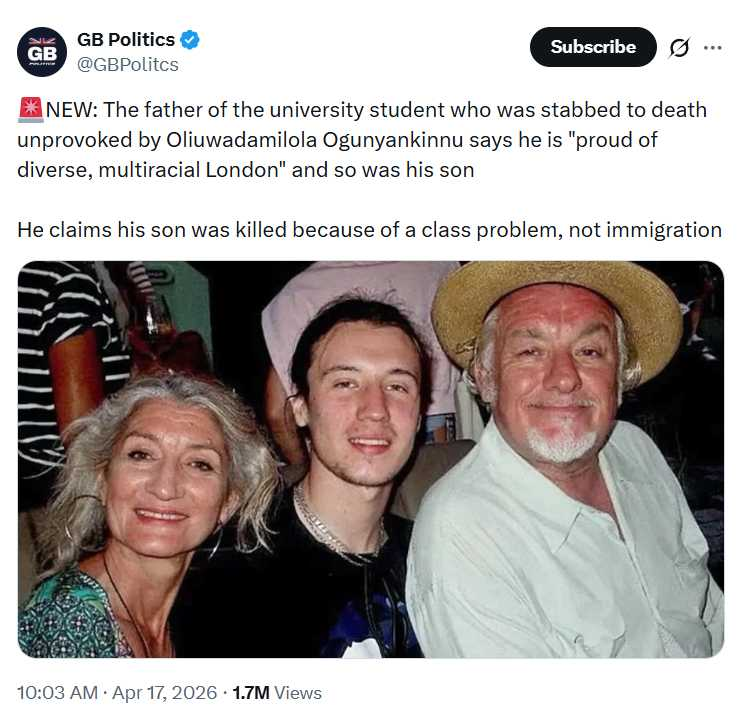Open the three-dot more options menu
The width and height of the screenshot is (743, 719).
(712, 47)
